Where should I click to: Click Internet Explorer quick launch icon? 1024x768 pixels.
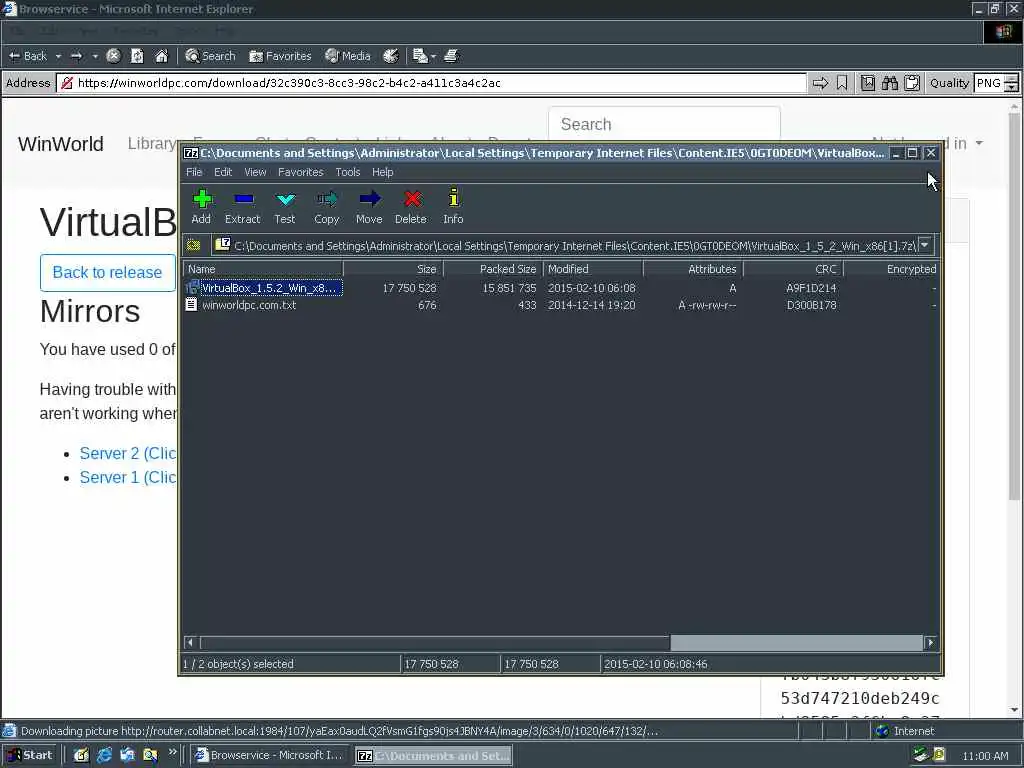point(104,756)
